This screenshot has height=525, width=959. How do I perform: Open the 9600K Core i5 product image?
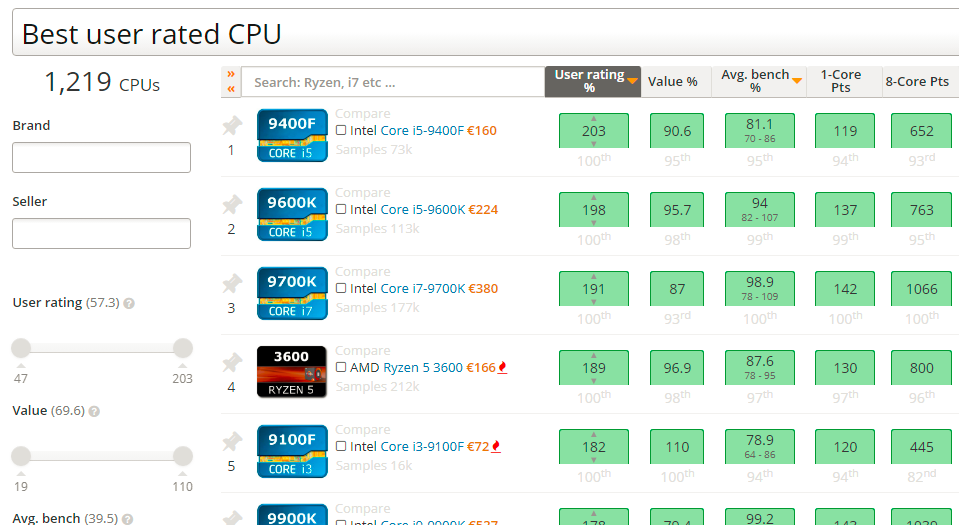292,214
